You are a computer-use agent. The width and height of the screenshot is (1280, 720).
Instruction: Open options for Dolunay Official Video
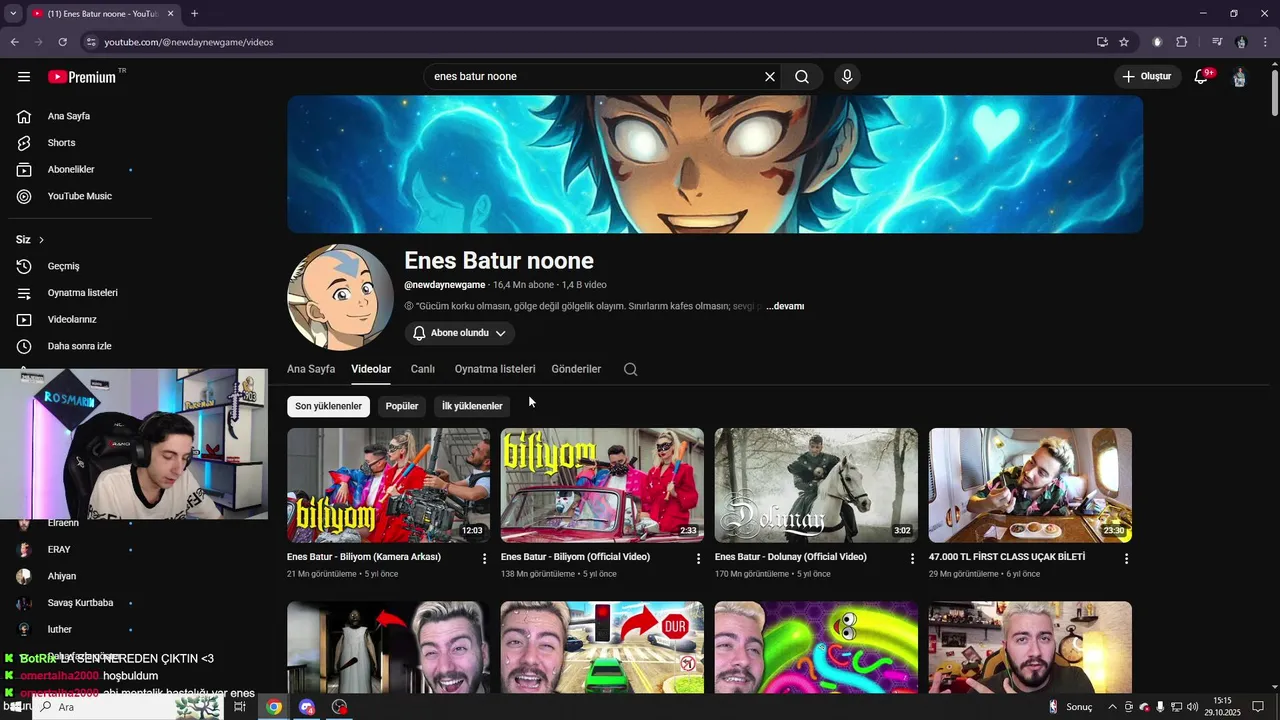point(912,558)
